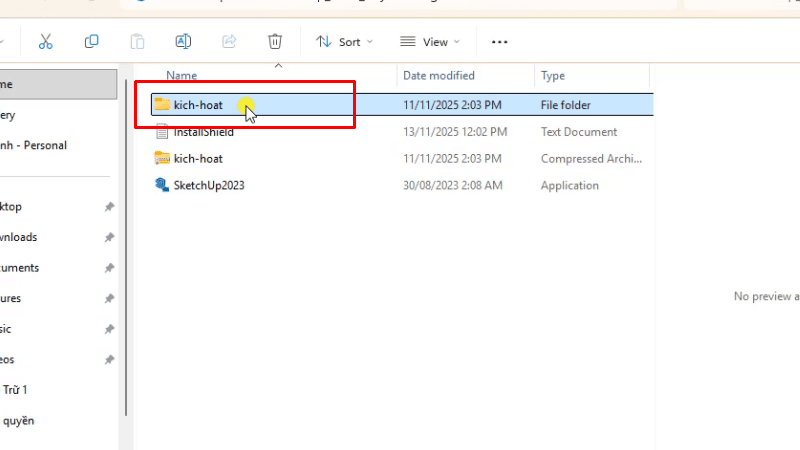Select the InstallShield text document
Screen dimensions: 800x450
tap(203, 132)
